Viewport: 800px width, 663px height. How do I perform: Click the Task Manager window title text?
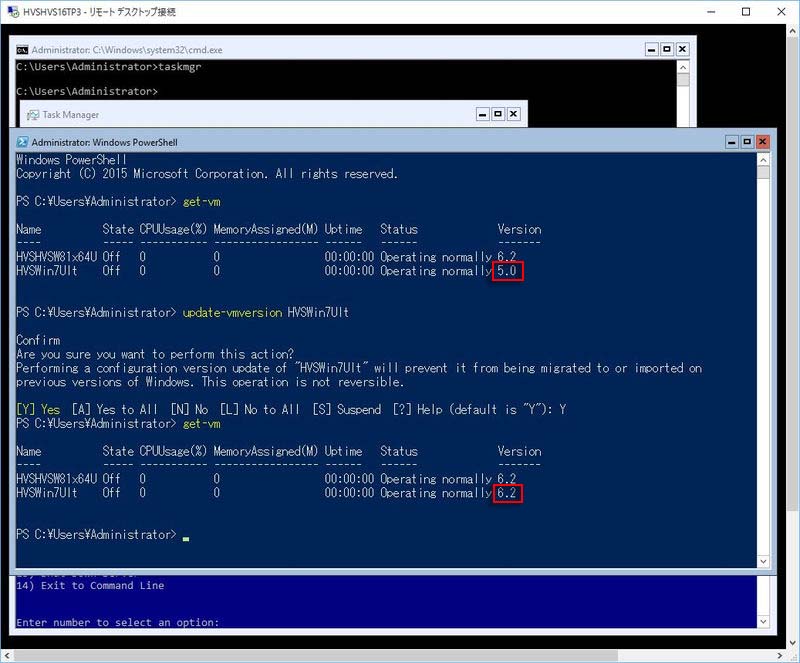tap(70, 115)
